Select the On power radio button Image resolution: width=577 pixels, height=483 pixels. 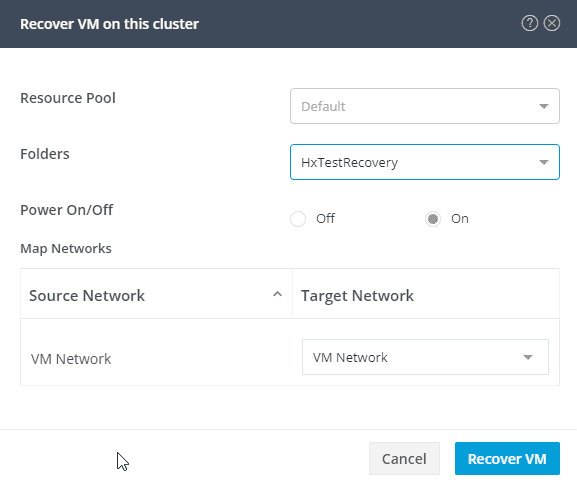[x=433, y=219]
